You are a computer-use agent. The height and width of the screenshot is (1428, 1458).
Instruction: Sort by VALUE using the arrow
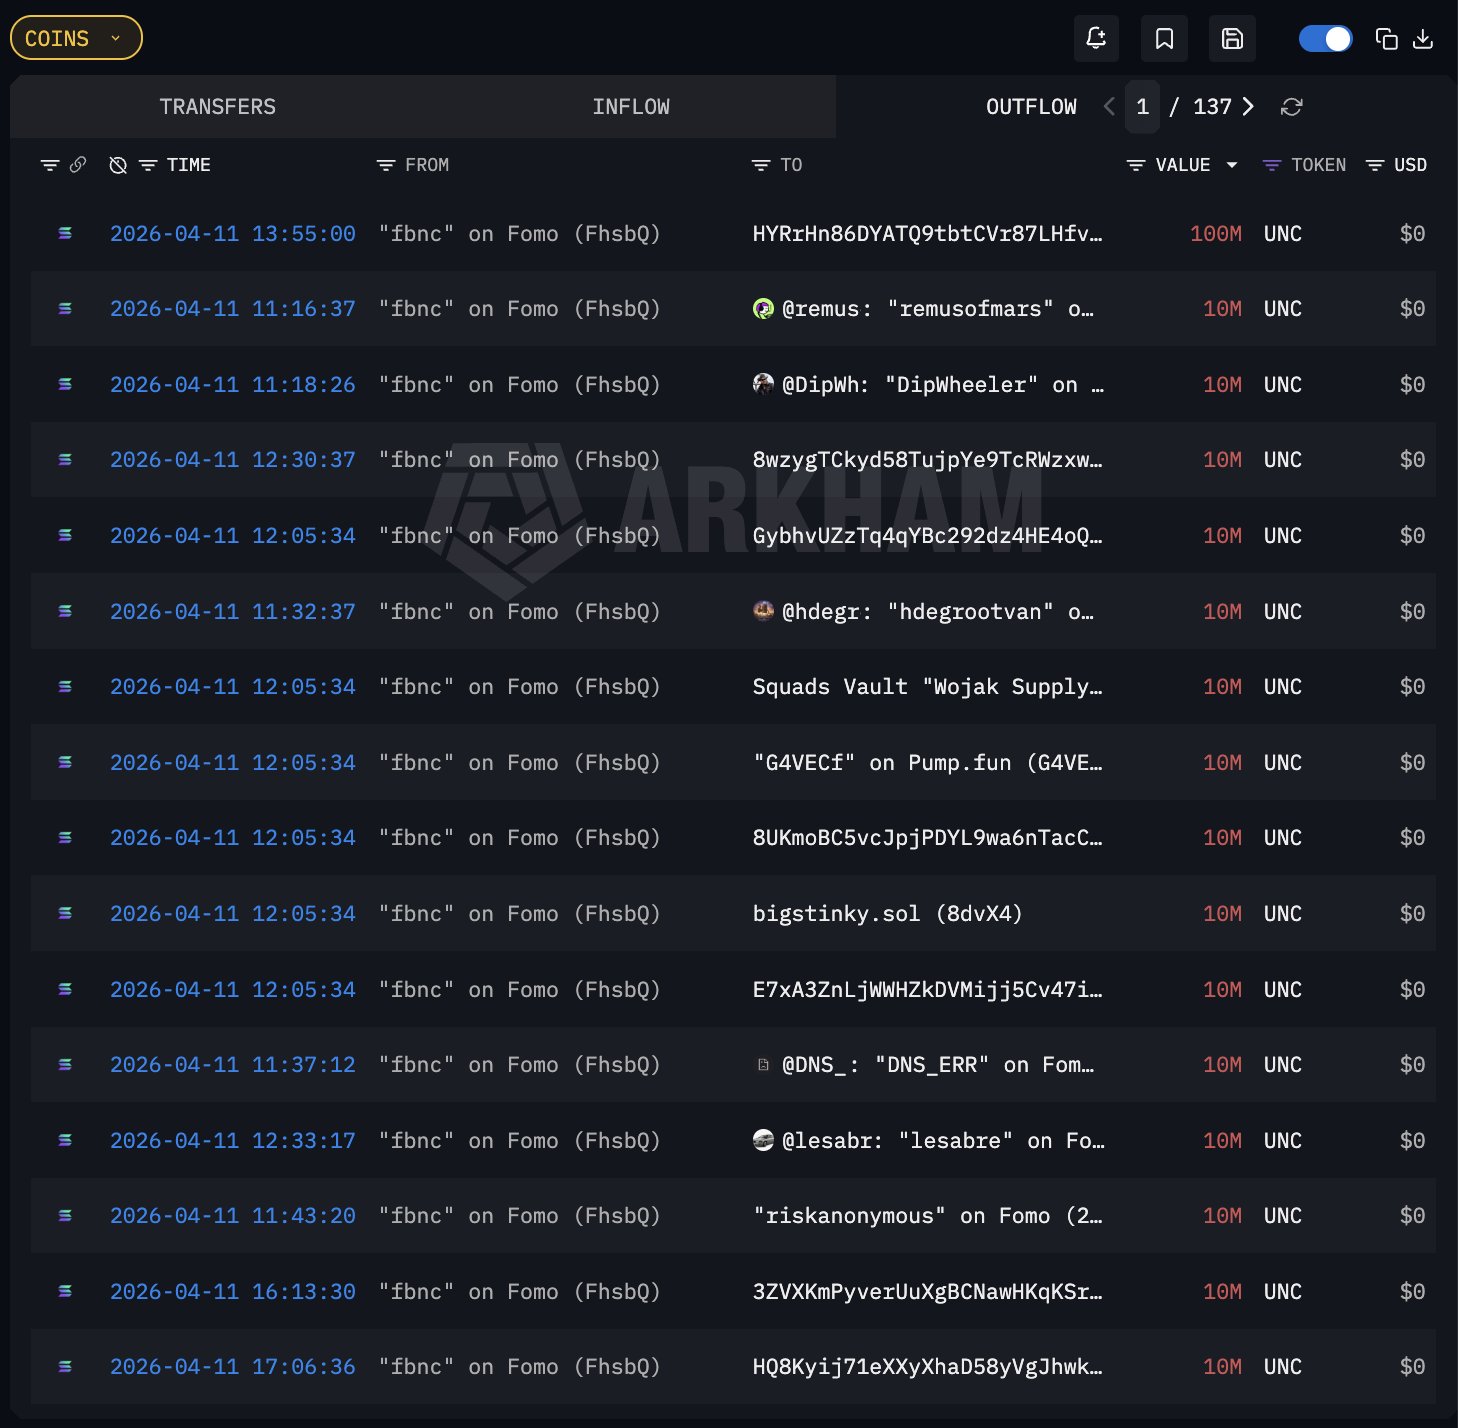point(1232,165)
